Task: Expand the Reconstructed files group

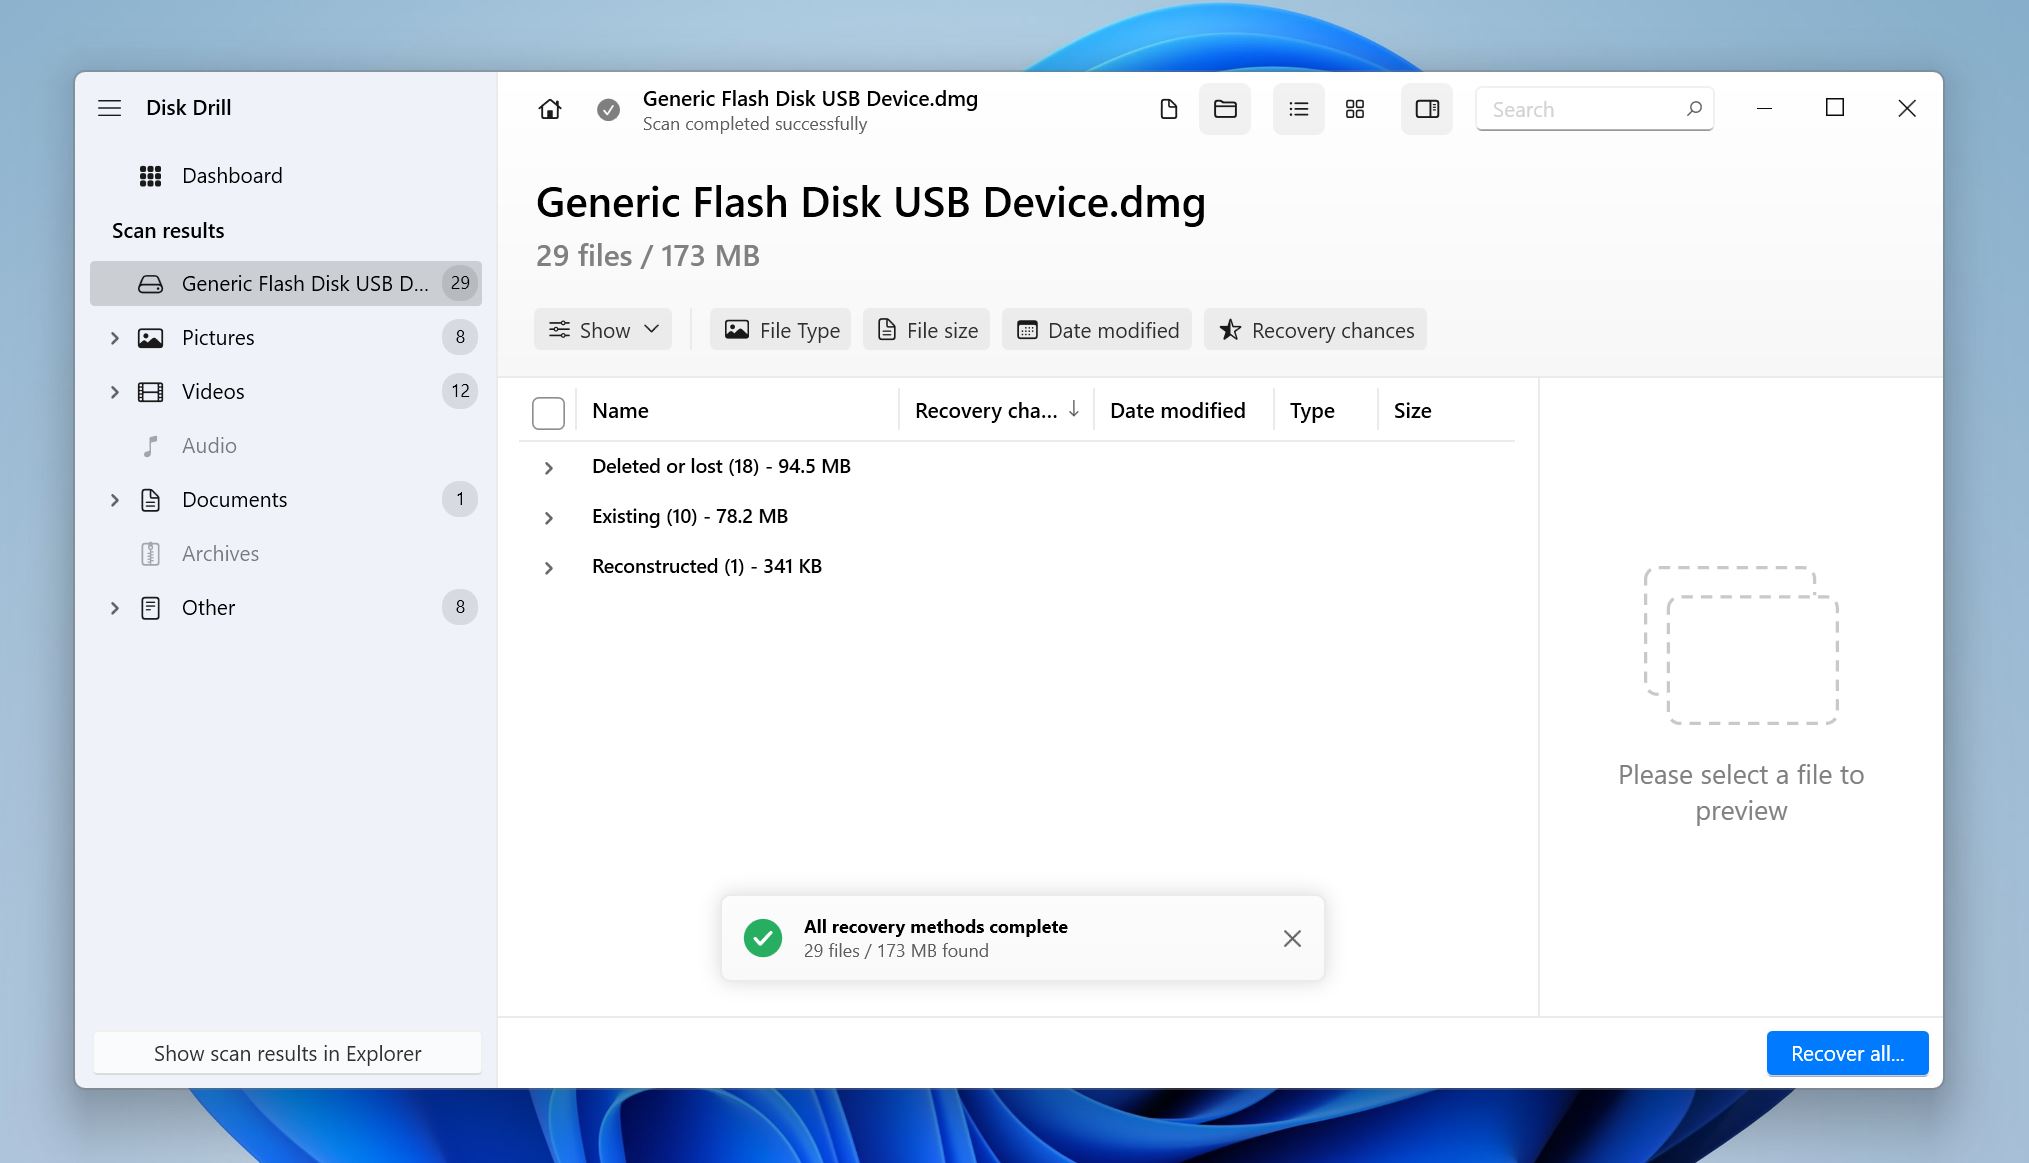Action: pyautogui.click(x=550, y=565)
